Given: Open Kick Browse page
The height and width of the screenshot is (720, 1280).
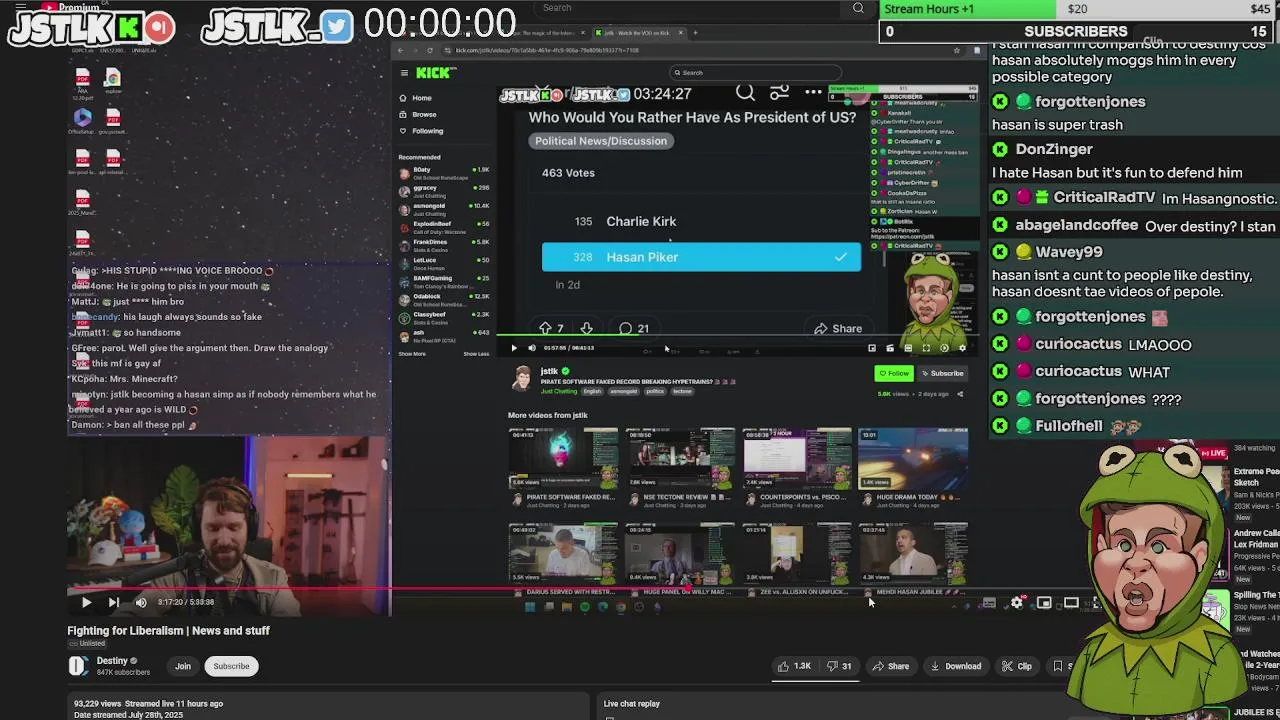Looking at the screenshot, I should pyautogui.click(x=417, y=114).
